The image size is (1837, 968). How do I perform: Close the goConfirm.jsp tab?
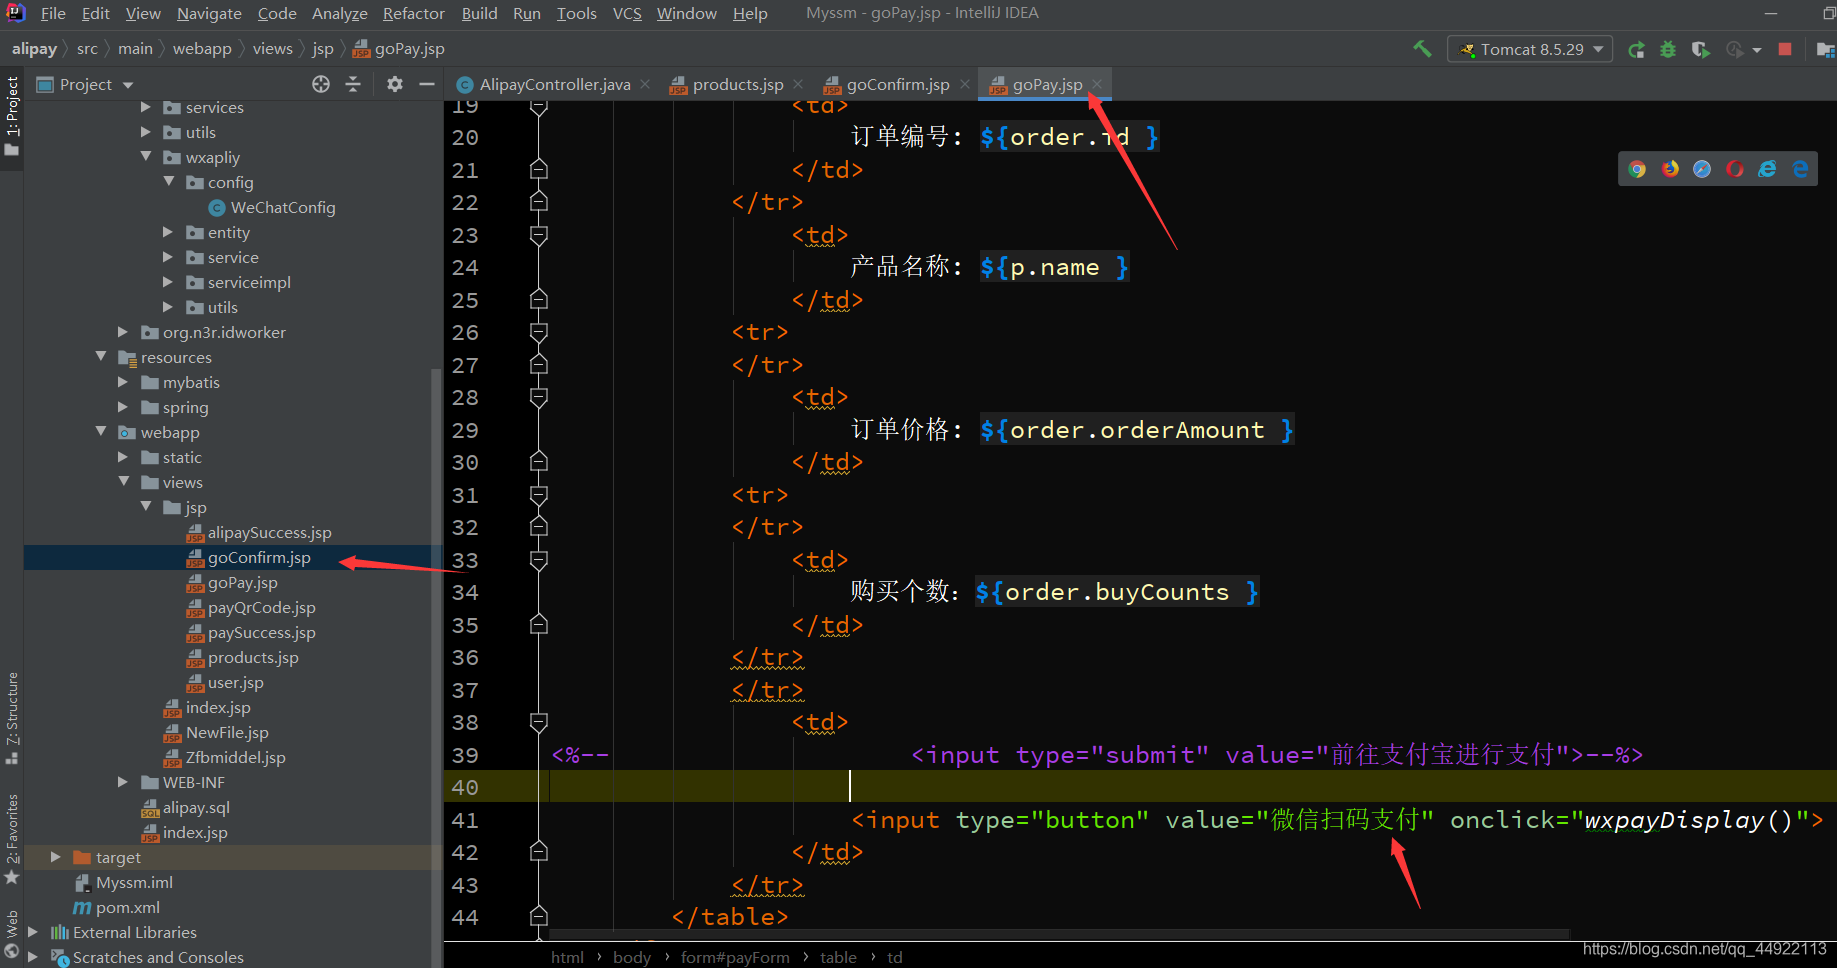(964, 84)
